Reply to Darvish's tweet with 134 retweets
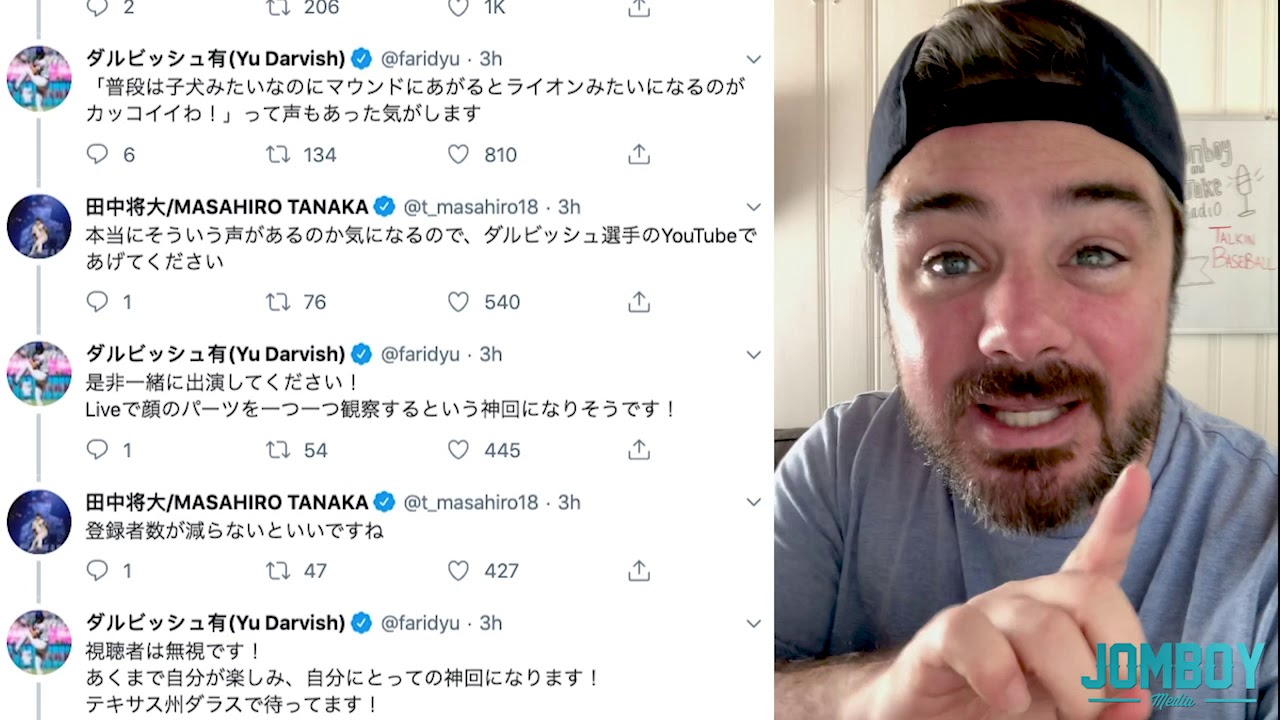Image resolution: width=1280 pixels, height=720 pixels. [97, 154]
